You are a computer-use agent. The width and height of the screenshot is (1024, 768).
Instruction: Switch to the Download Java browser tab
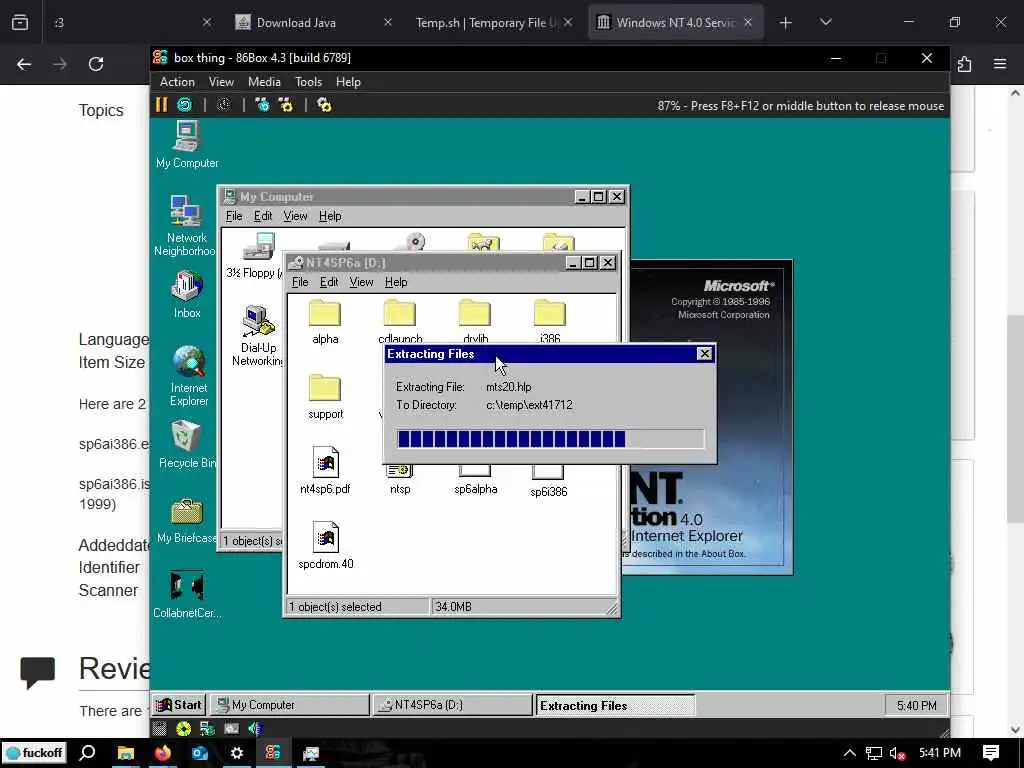pyautogui.click(x=313, y=22)
